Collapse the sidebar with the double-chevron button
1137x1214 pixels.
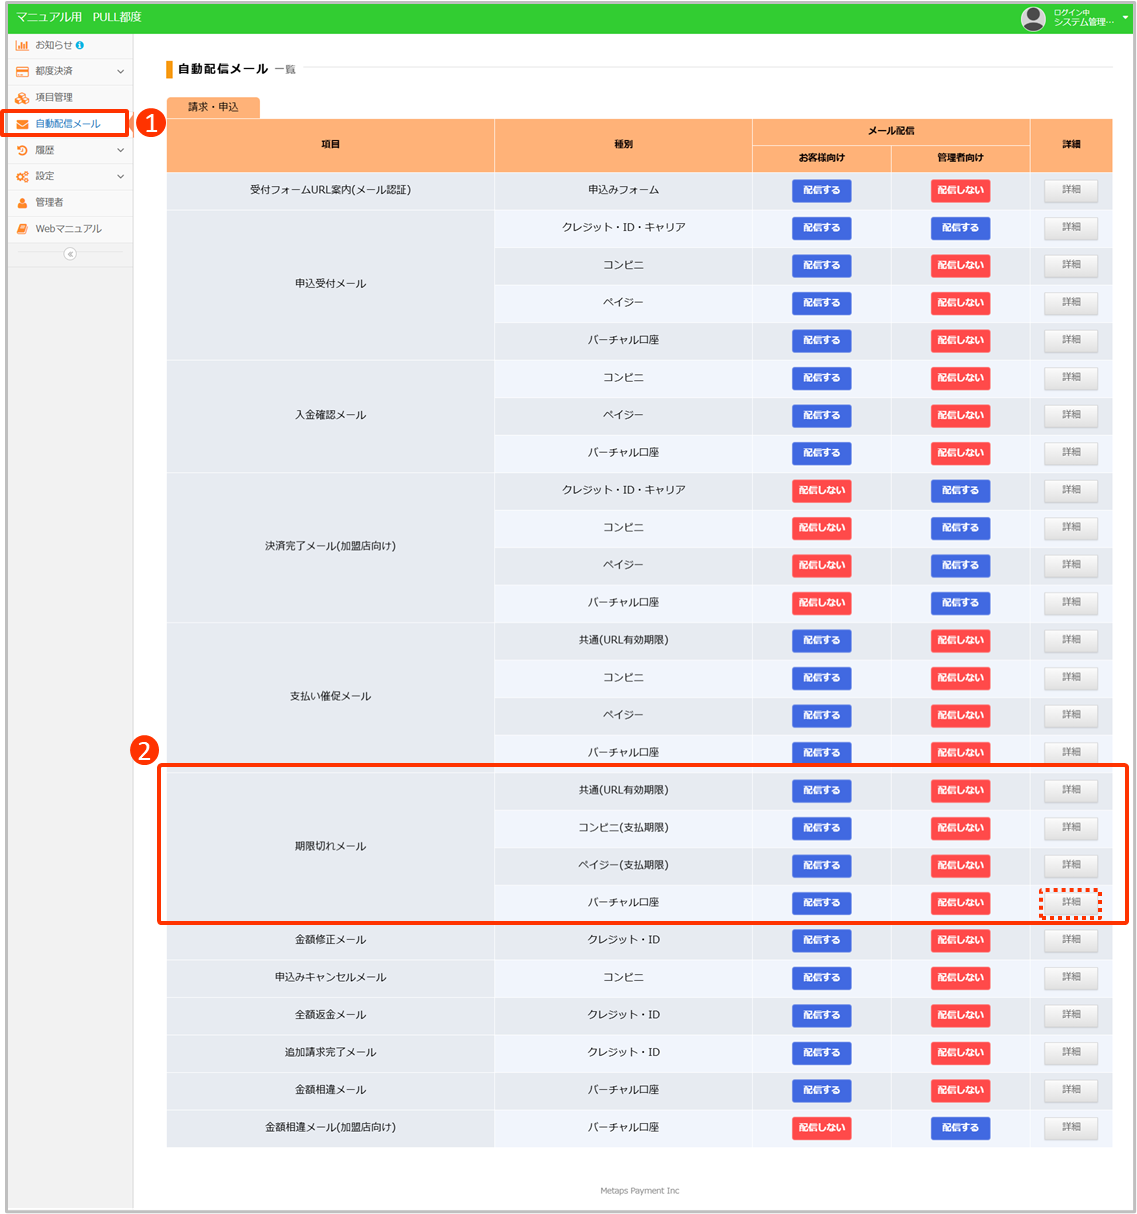click(x=70, y=254)
